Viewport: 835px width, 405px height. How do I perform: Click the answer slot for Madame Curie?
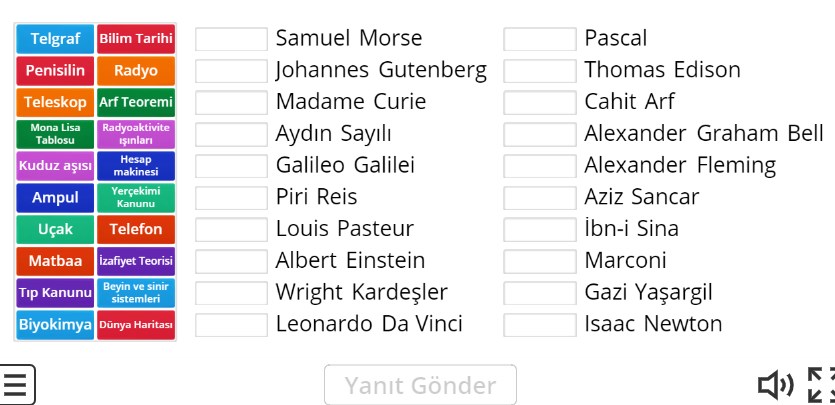click(x=231, y=102)
